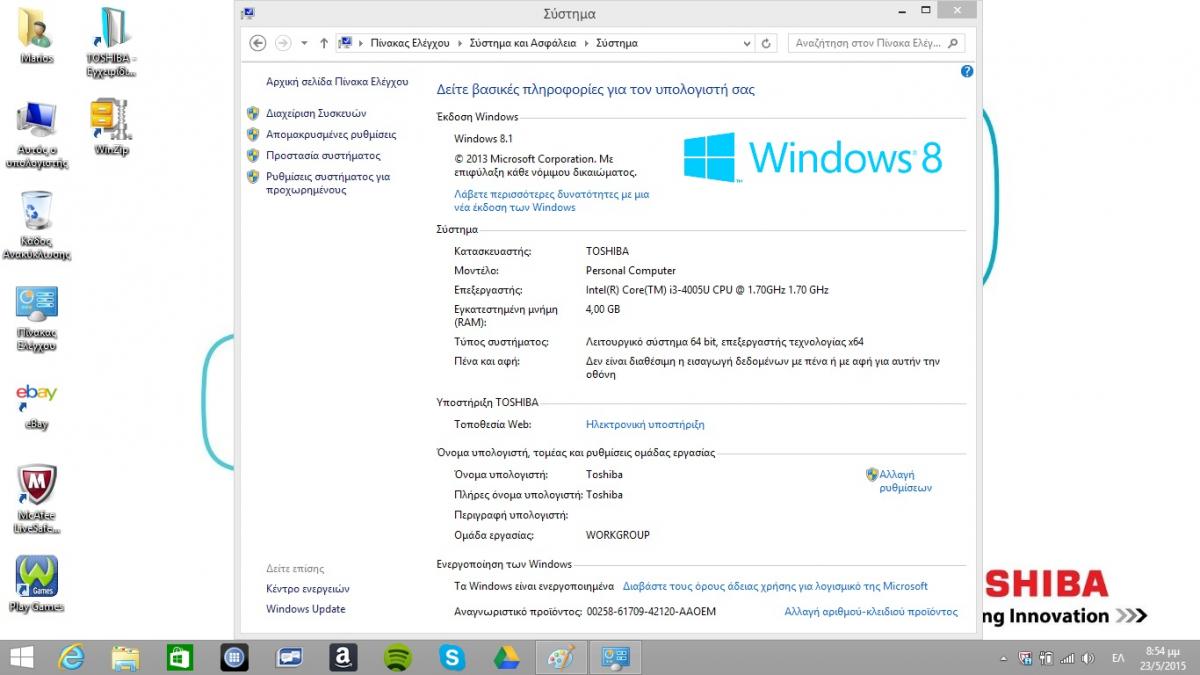Open 'Διαχείριση Συσκευών' in the sidebar

[316, 113]
